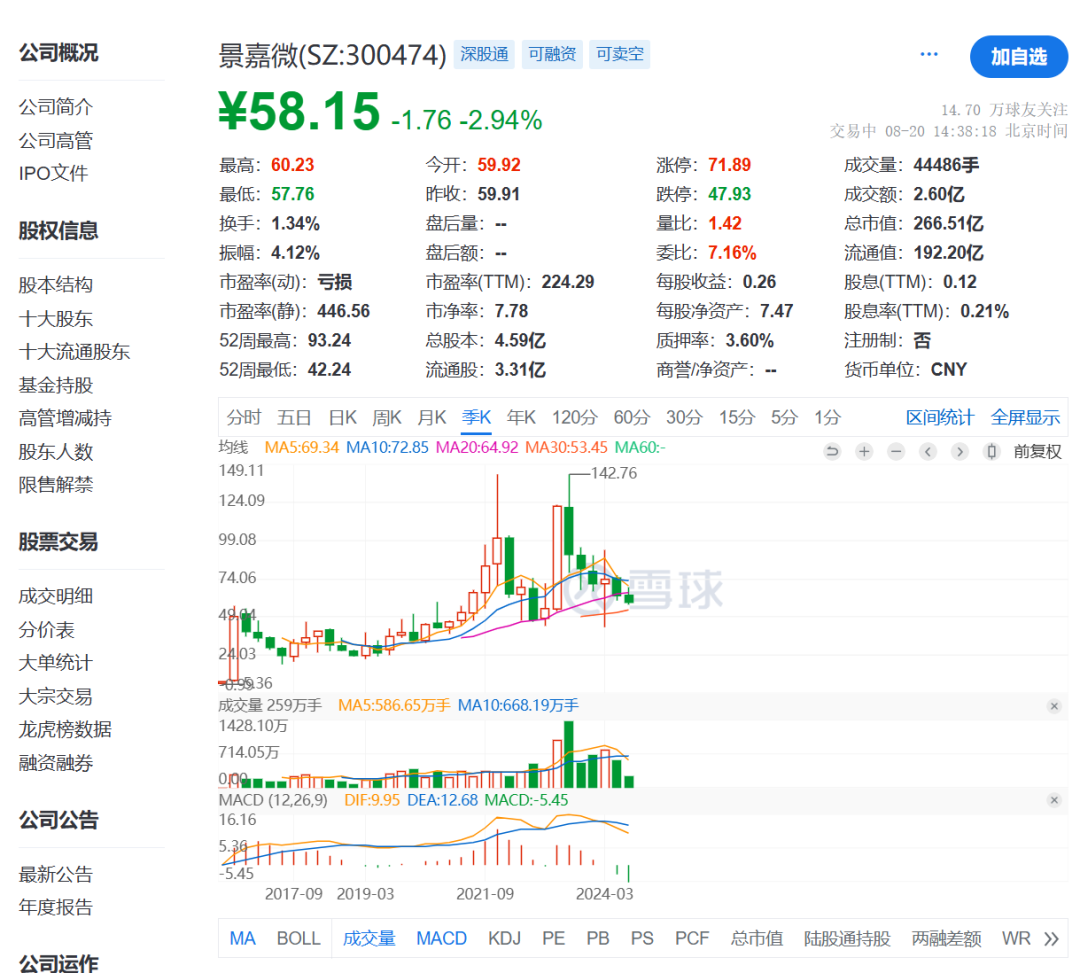Click the 可融资 tag
The image size is (1080, 973).
(x=552, y=54)
